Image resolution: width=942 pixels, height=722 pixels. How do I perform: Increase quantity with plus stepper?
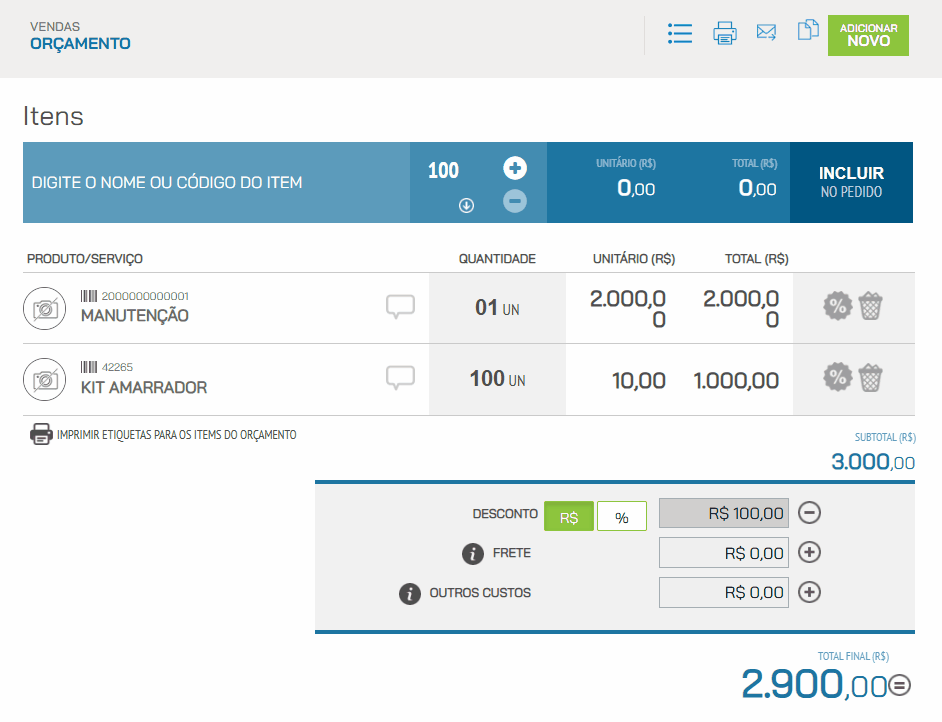point(515,168)
